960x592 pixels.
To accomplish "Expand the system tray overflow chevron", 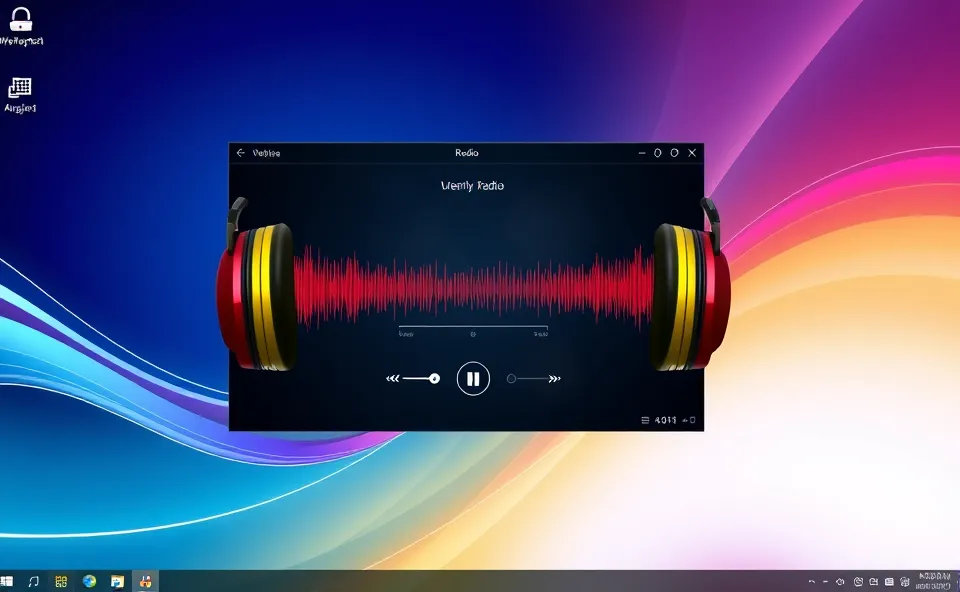I will point(811,582).
